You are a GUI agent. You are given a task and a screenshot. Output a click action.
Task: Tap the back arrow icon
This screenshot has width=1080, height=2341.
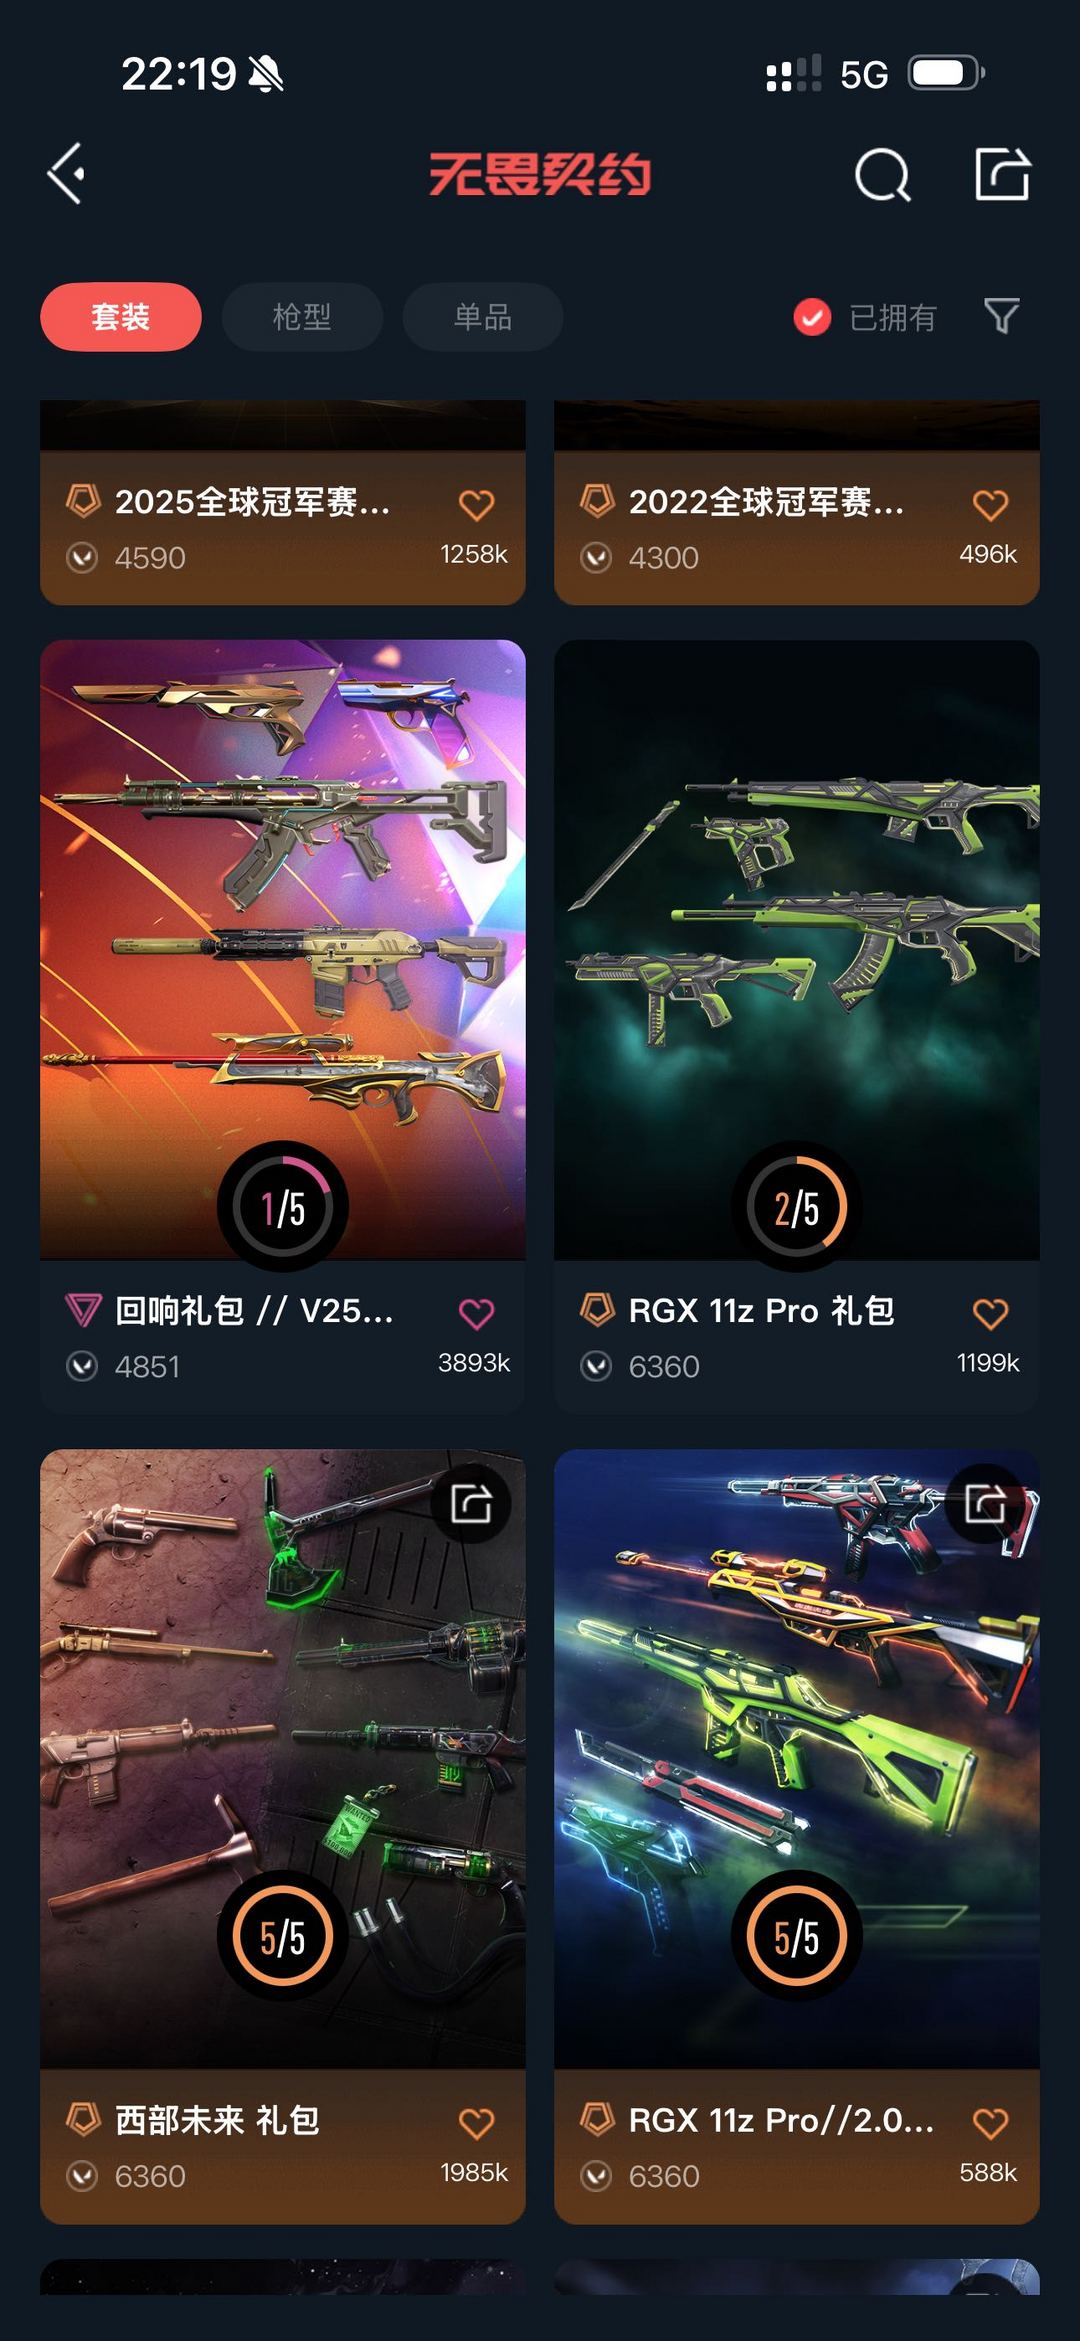click(66, 174)
